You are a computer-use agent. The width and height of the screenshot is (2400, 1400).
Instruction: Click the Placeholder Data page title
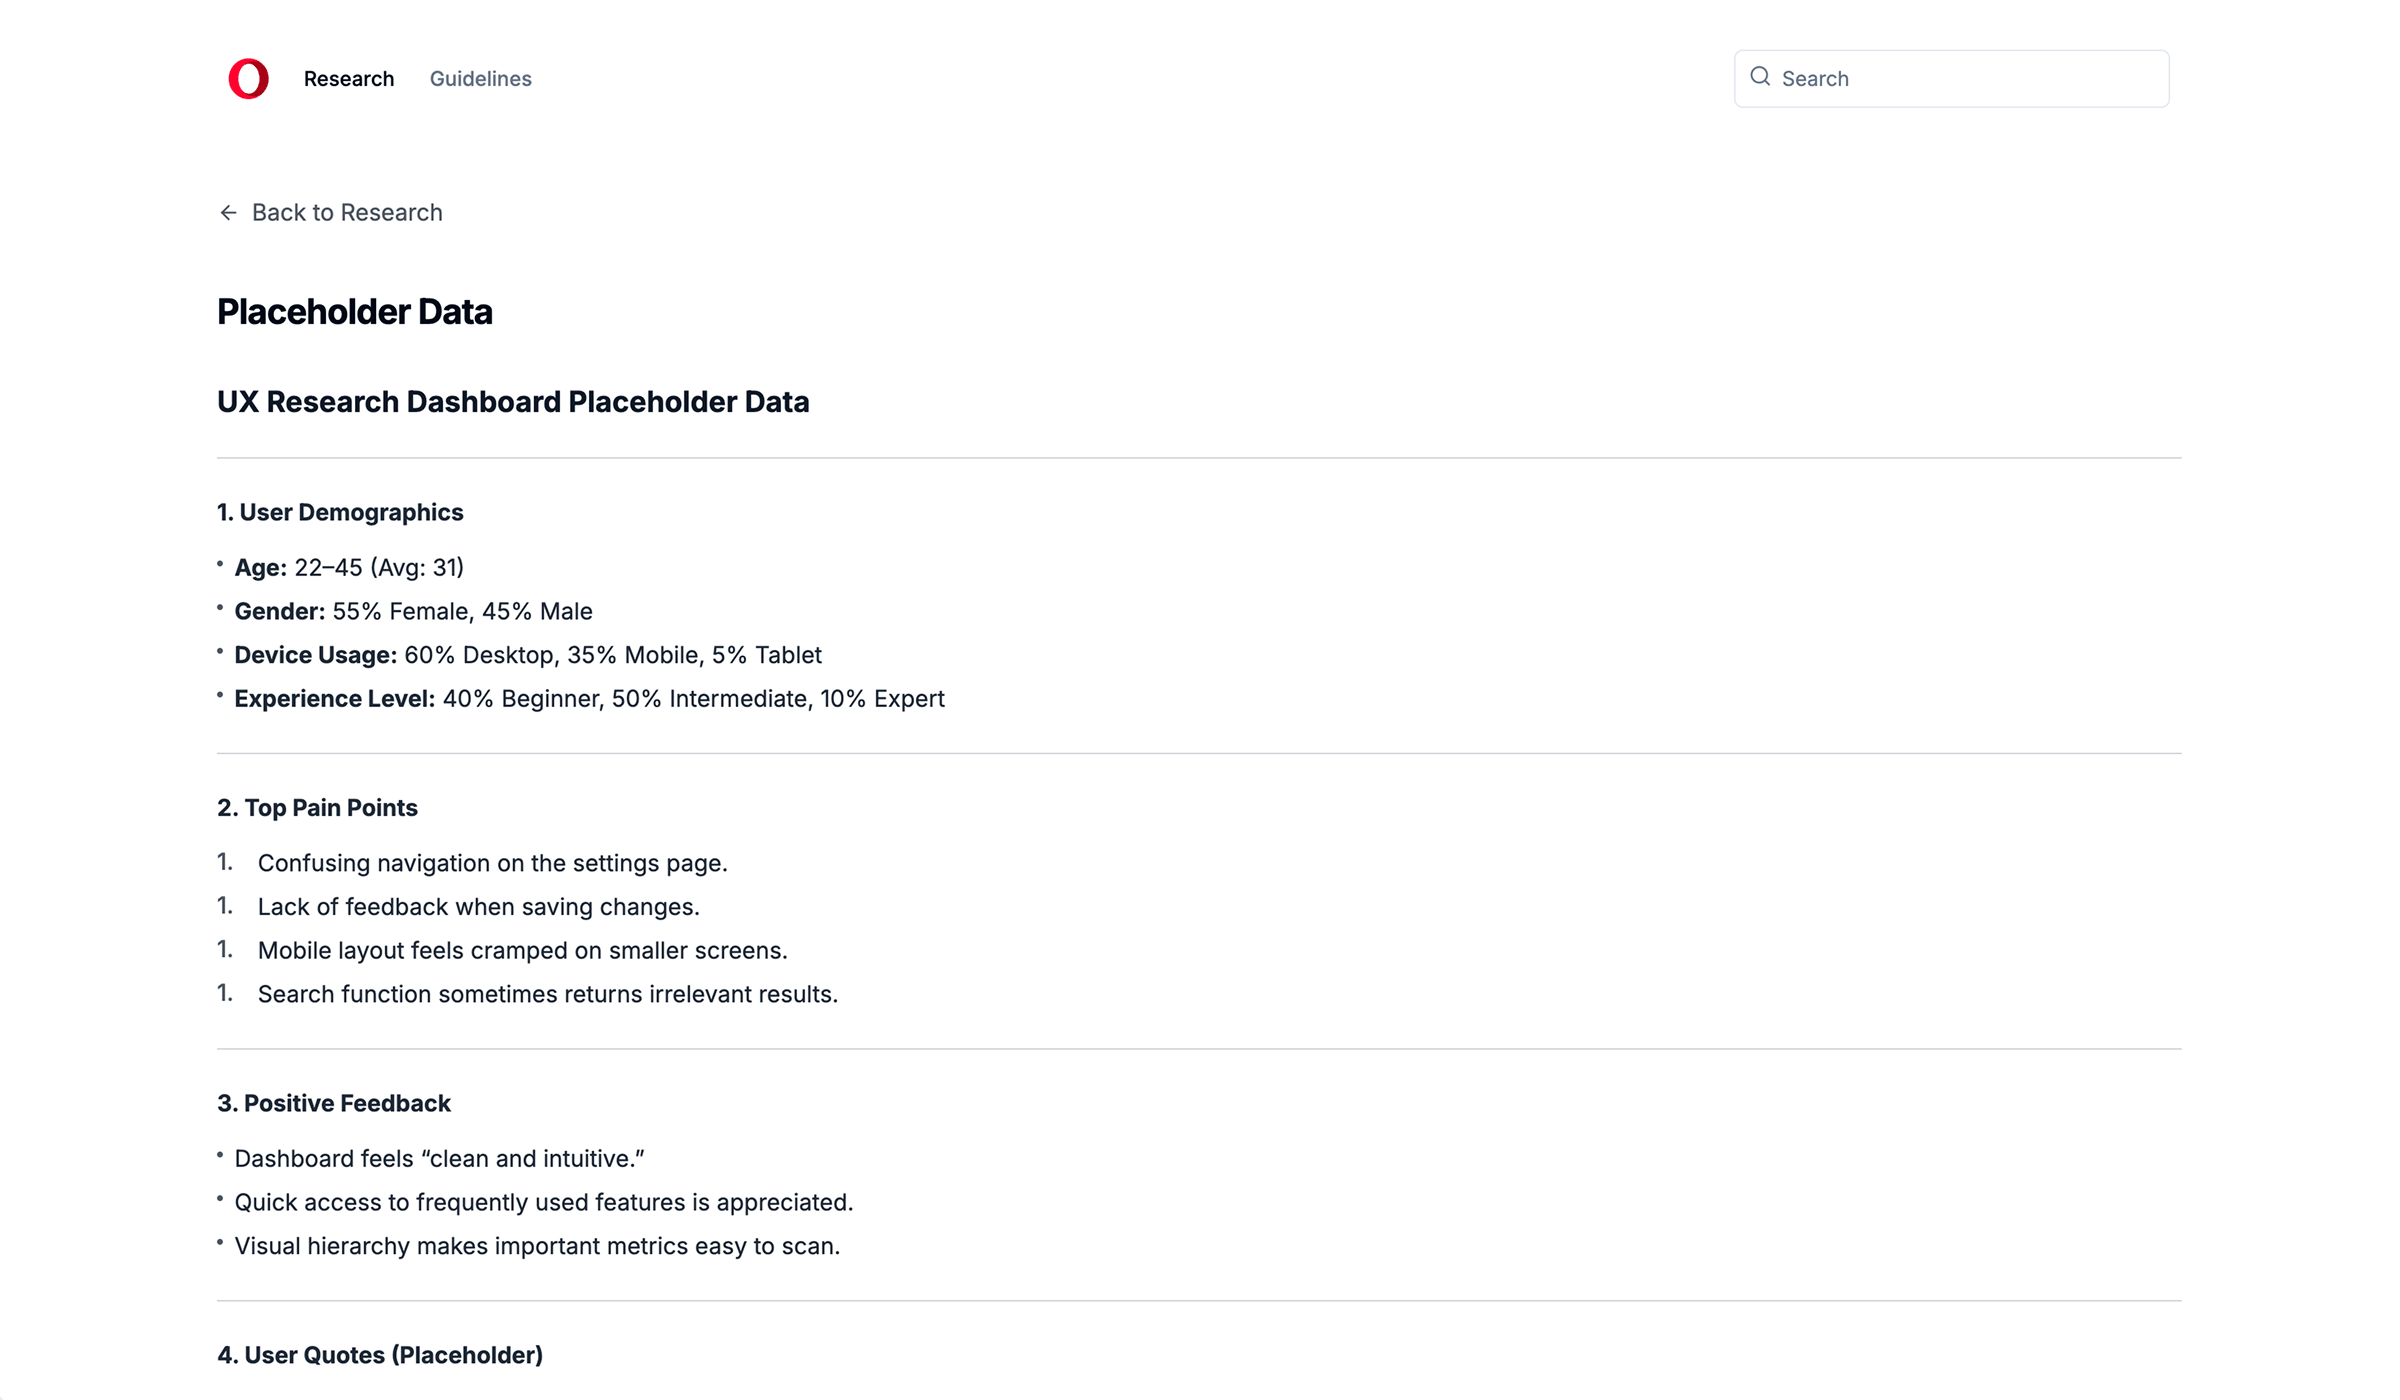[x=354, y=312]
